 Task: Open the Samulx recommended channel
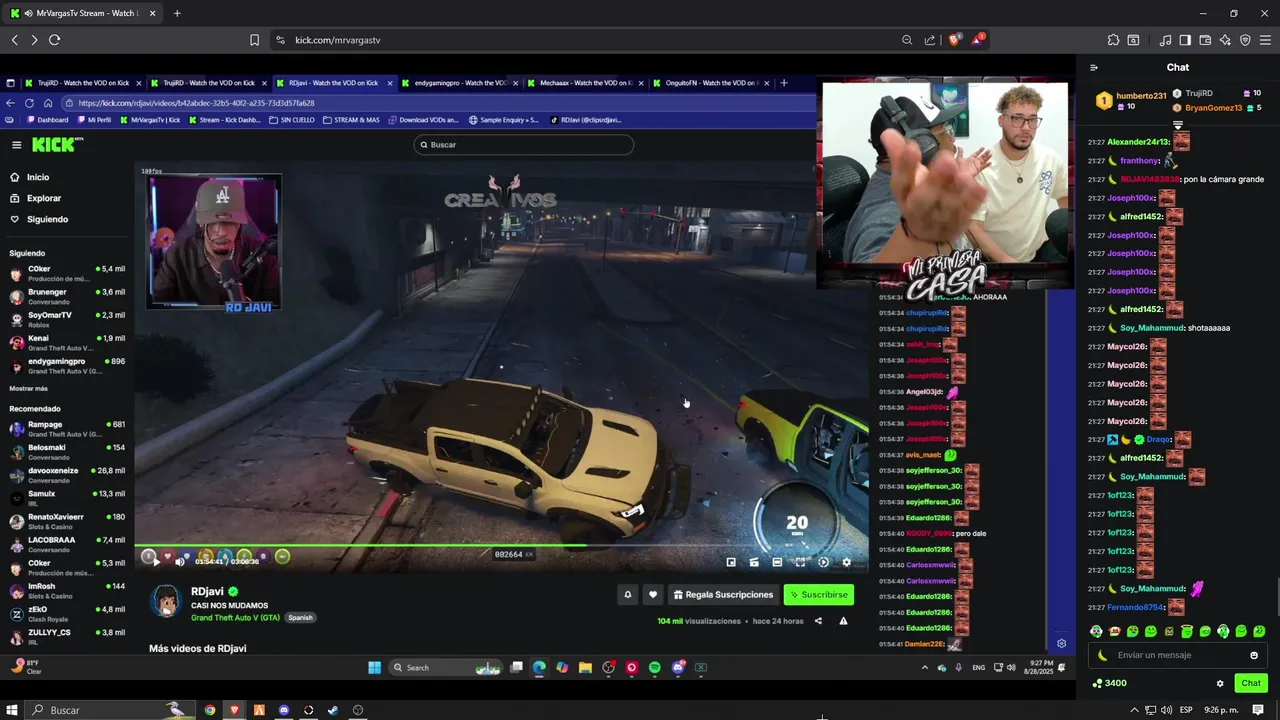point(66,498)
